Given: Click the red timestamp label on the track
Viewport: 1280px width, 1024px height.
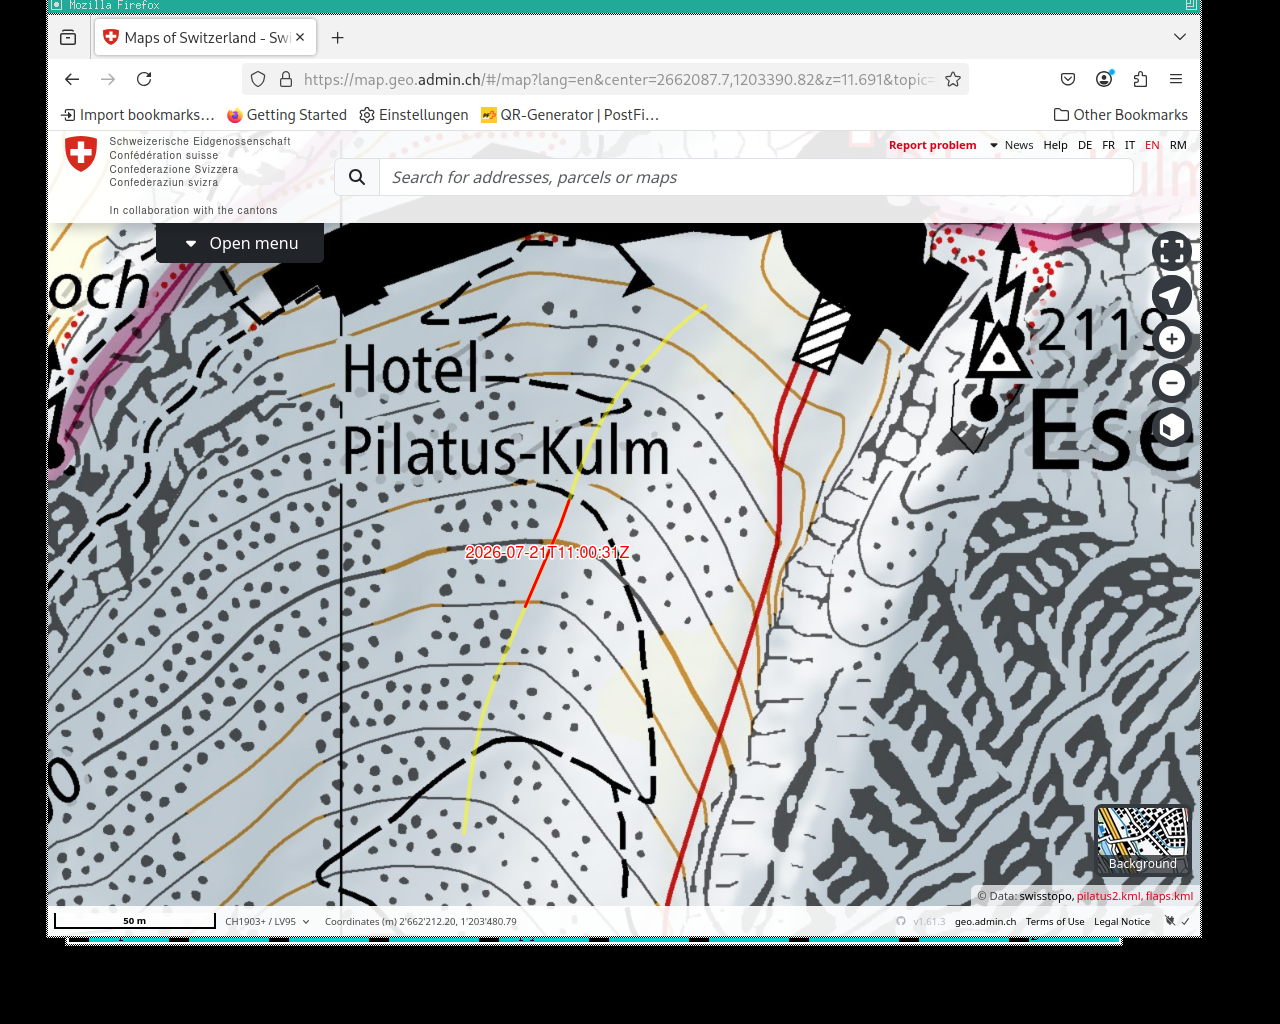Looking at the screenshot, I should pos(547,552).
